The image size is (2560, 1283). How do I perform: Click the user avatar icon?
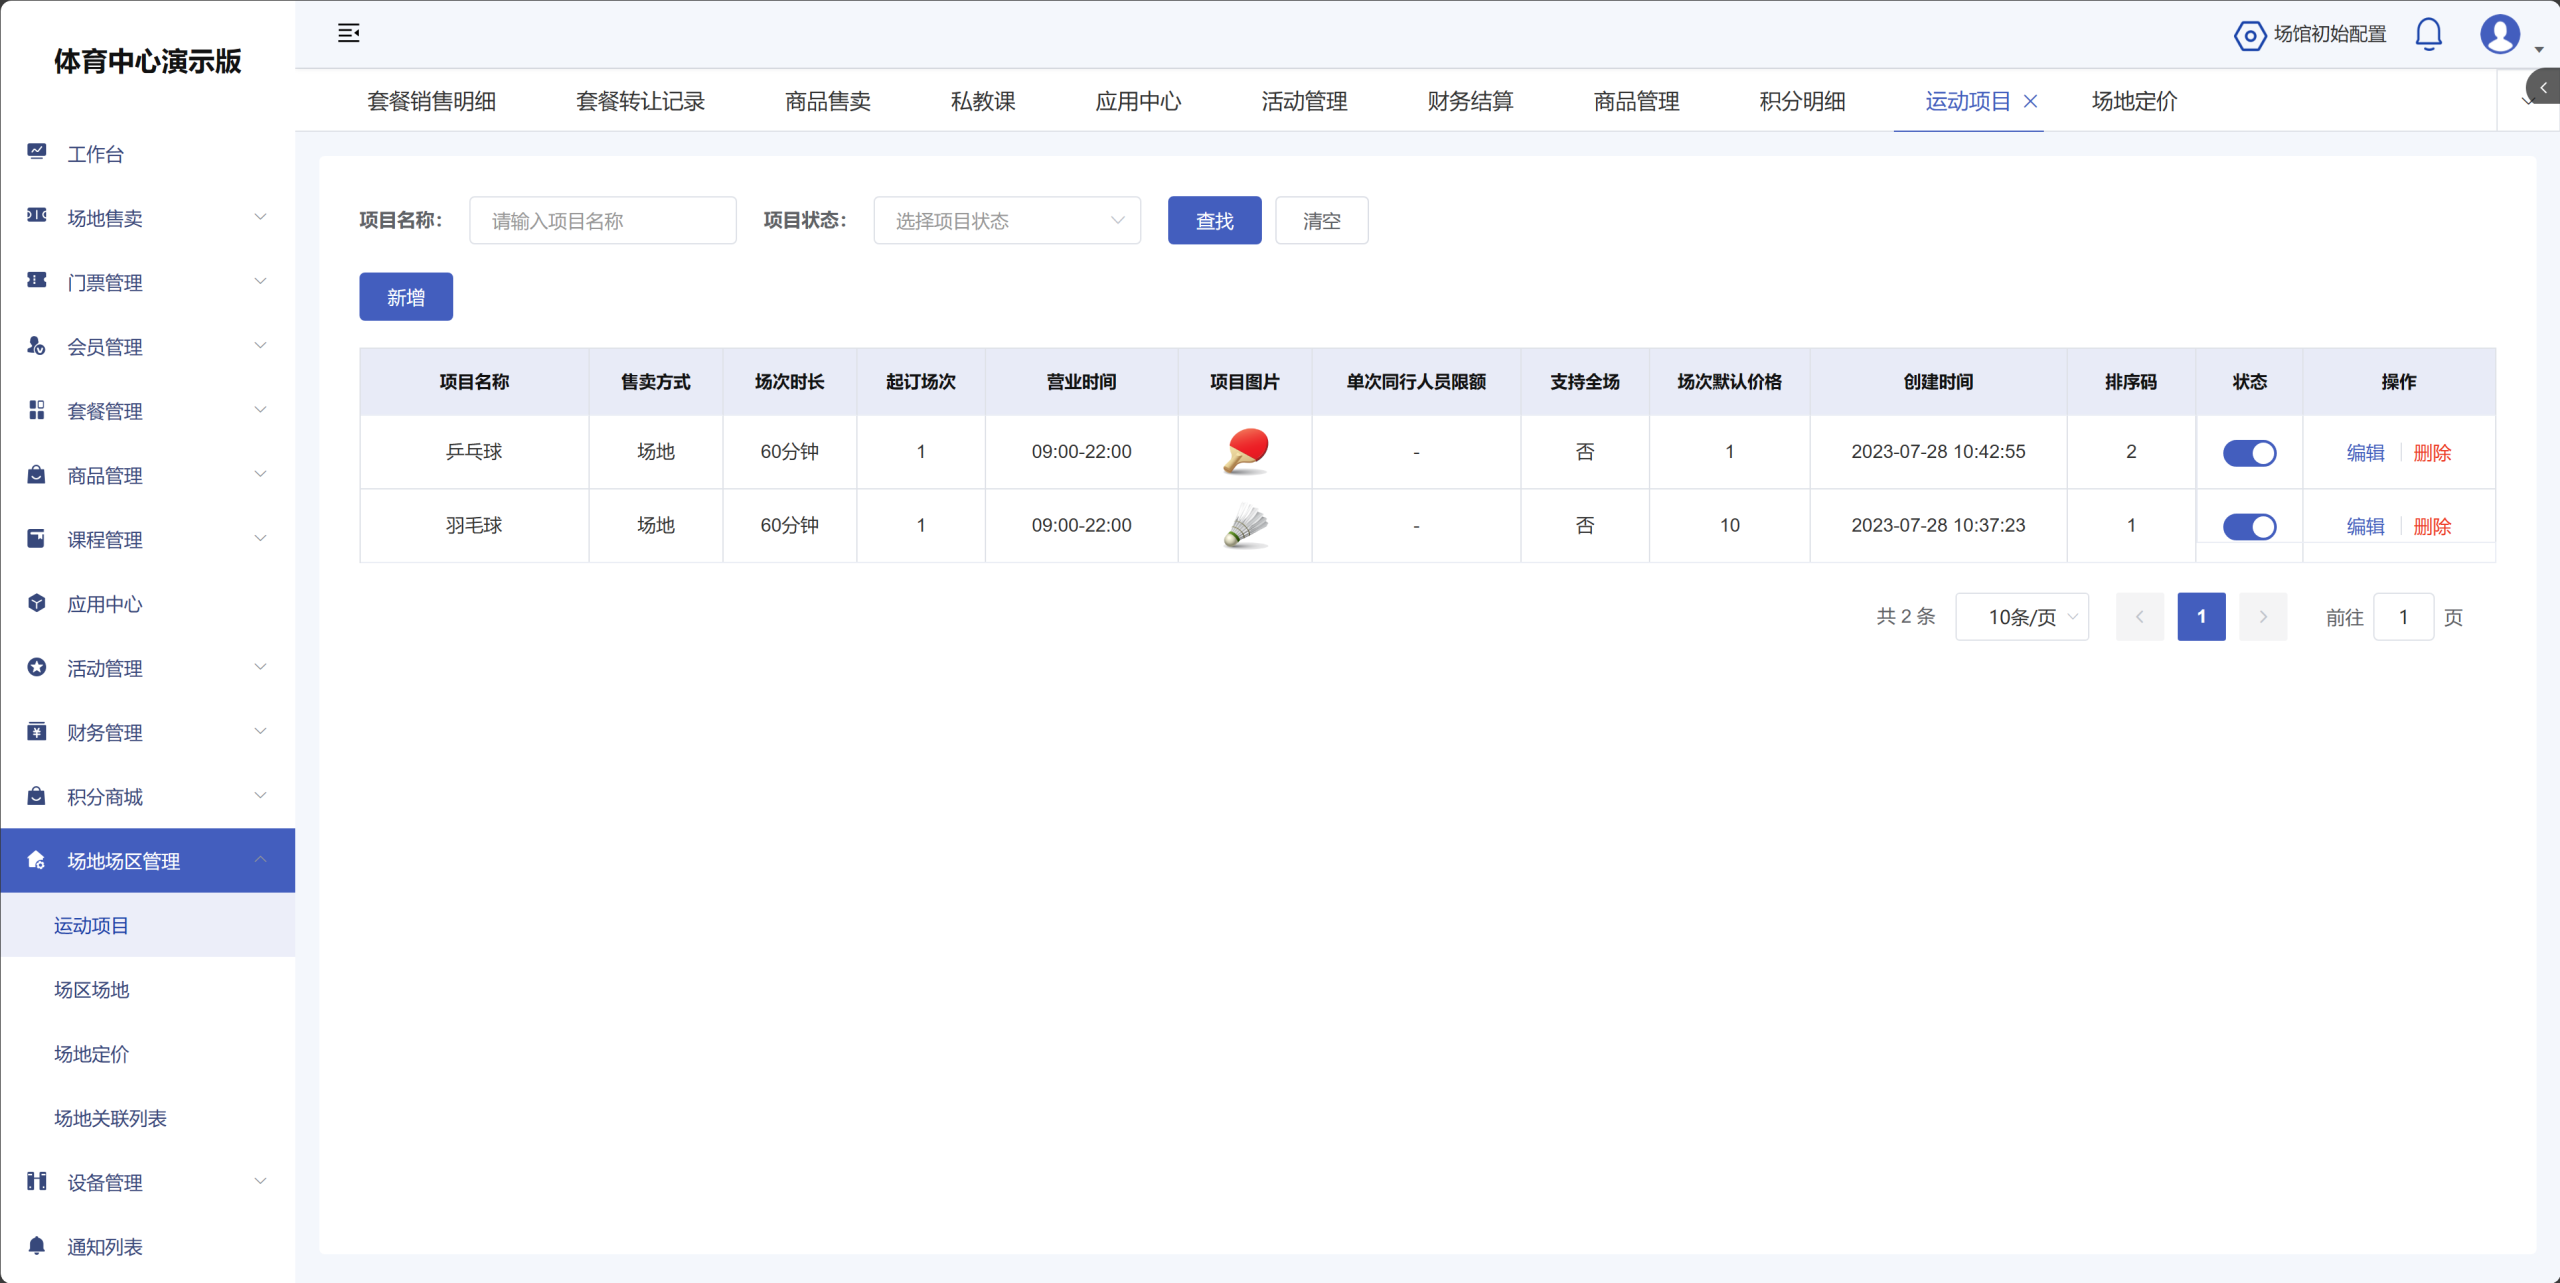click(2499, 34)
